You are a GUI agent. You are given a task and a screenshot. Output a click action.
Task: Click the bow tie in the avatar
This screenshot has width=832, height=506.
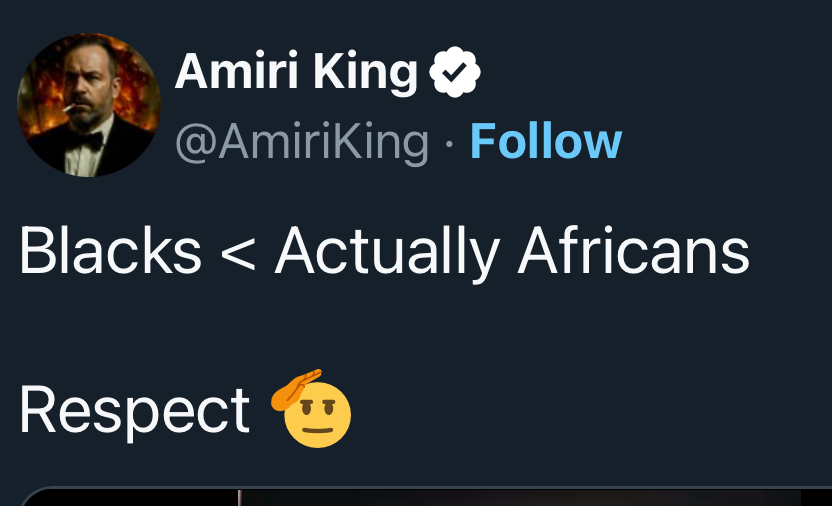tap(92, 140)
